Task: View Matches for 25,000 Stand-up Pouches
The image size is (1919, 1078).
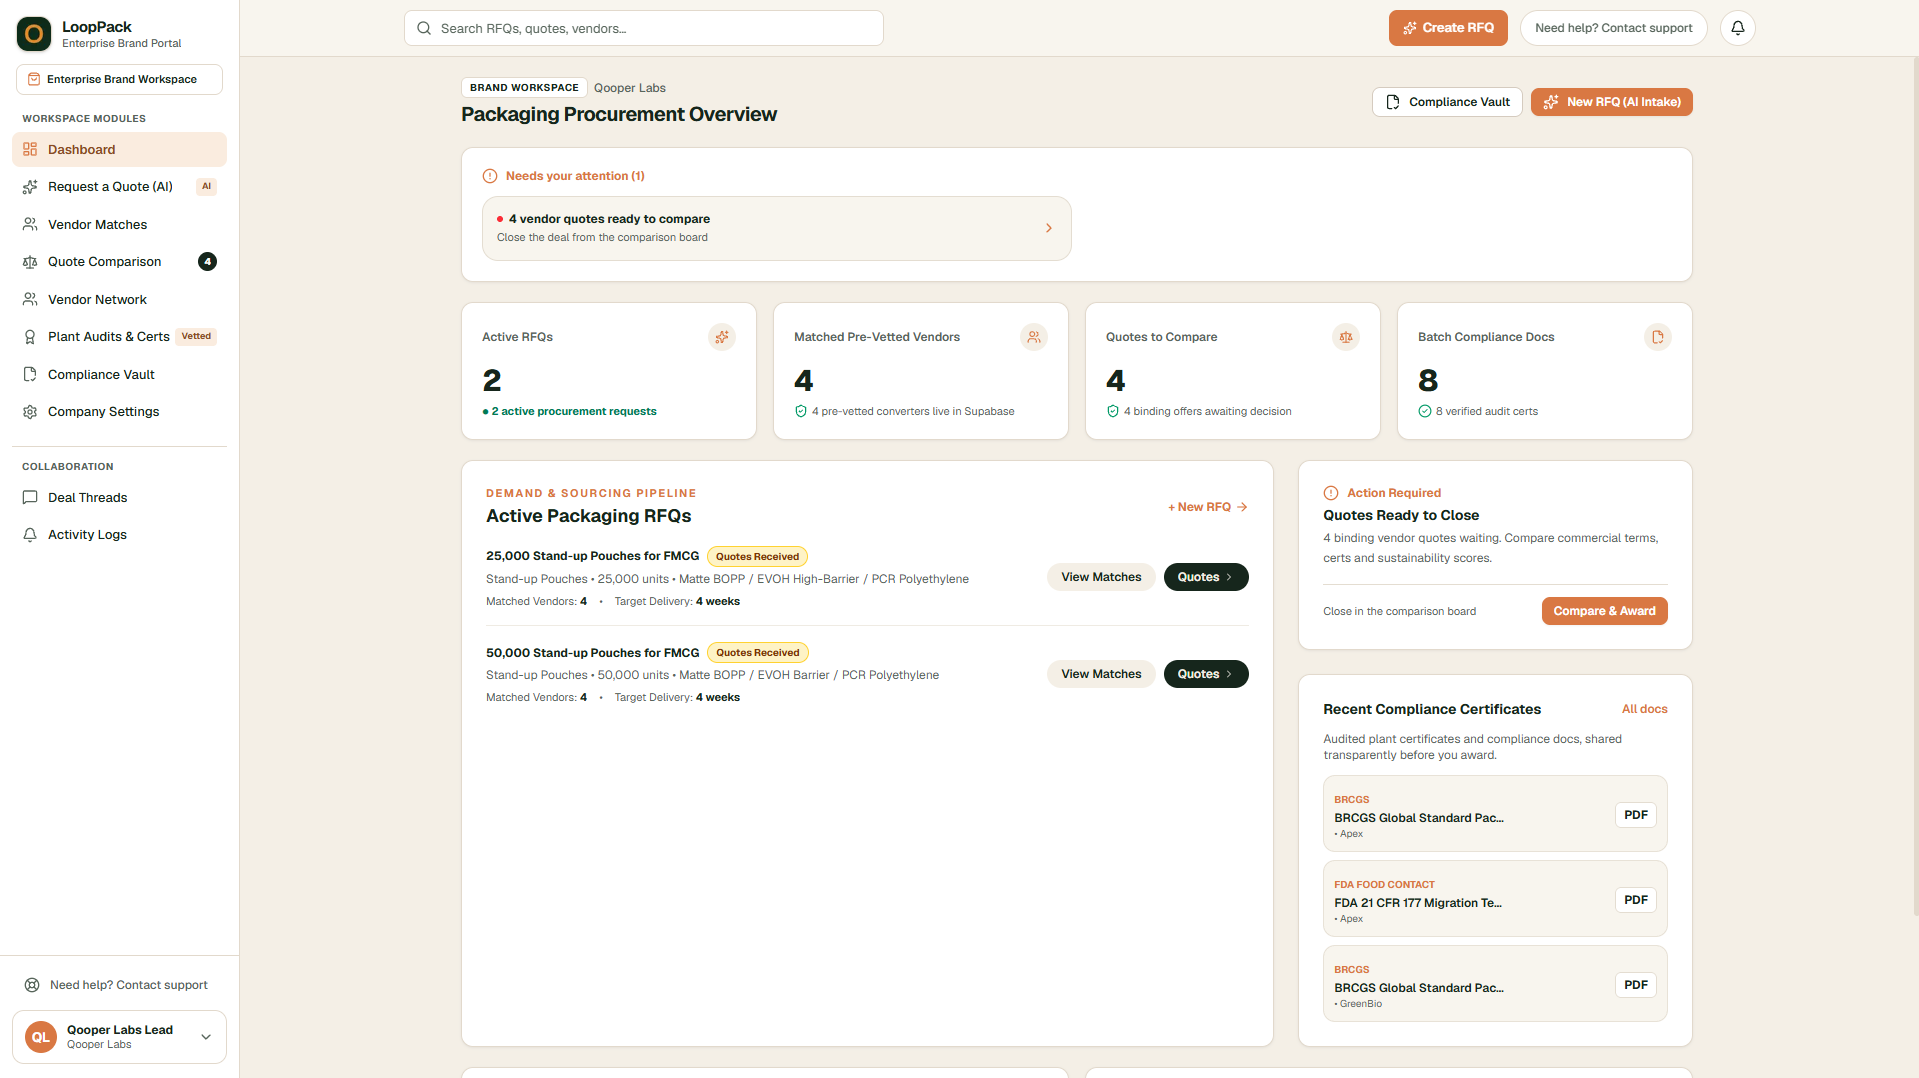Action: (x=1101, y=577)
